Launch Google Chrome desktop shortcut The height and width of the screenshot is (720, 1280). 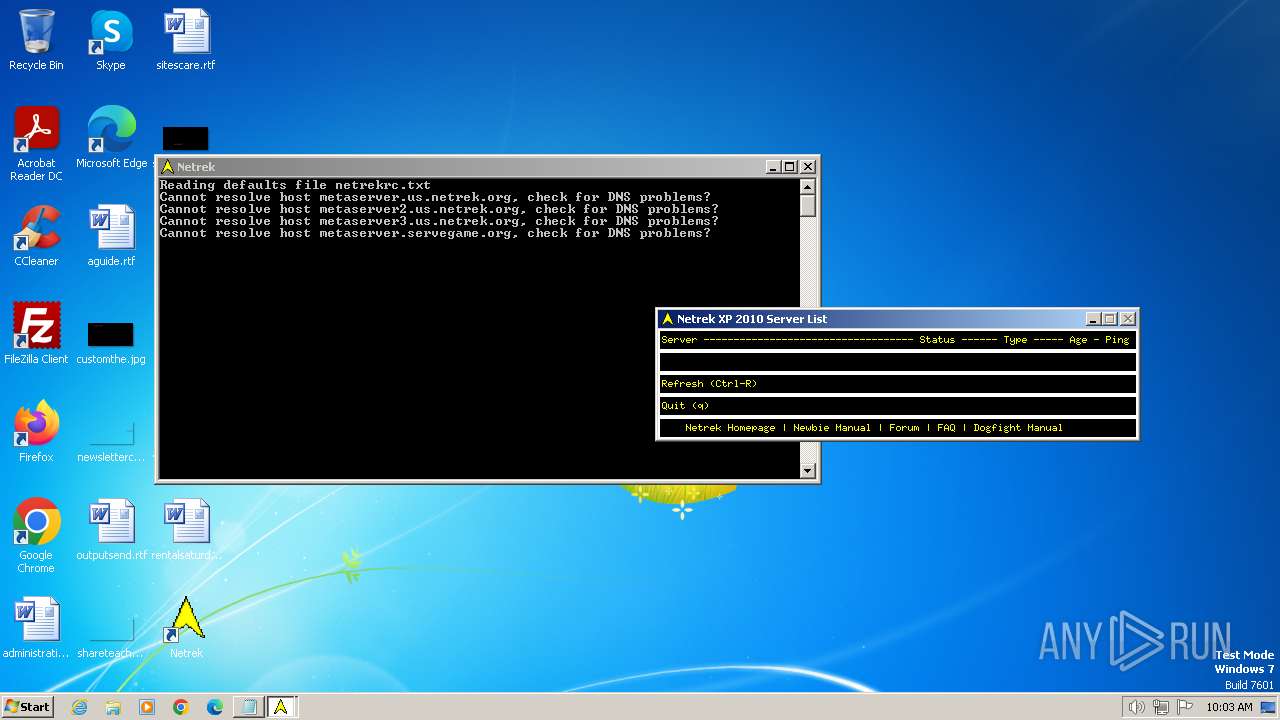[36, 536]
